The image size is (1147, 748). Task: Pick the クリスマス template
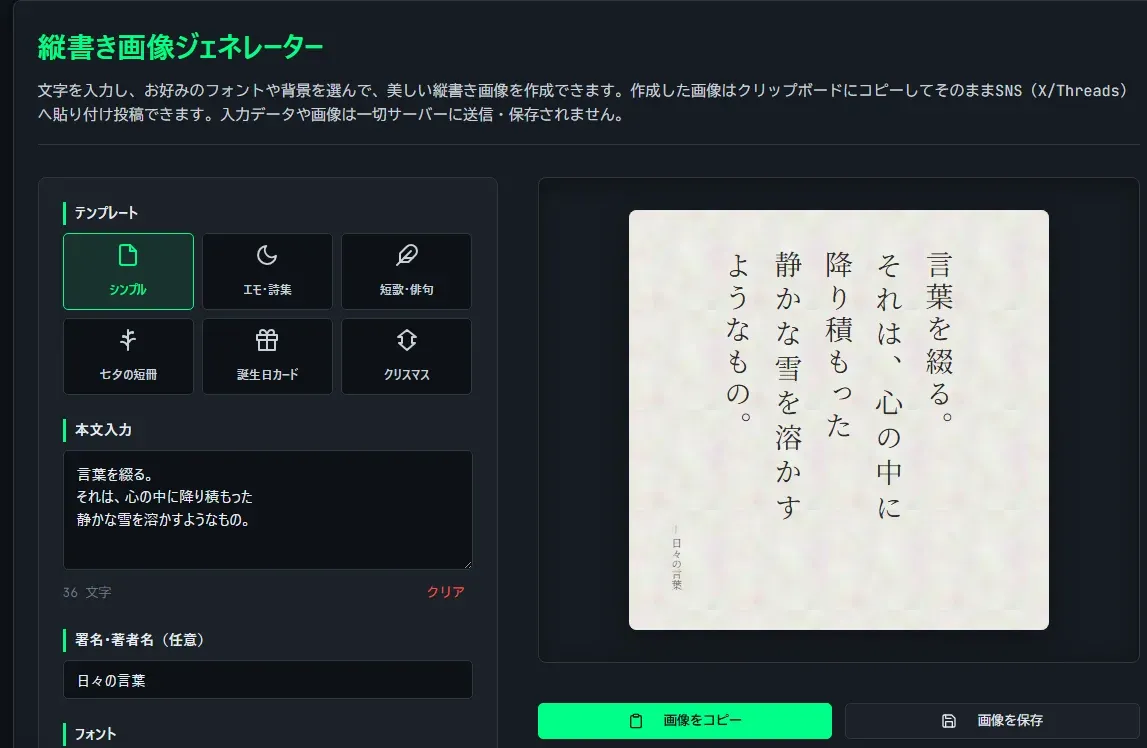coord(406,356)
